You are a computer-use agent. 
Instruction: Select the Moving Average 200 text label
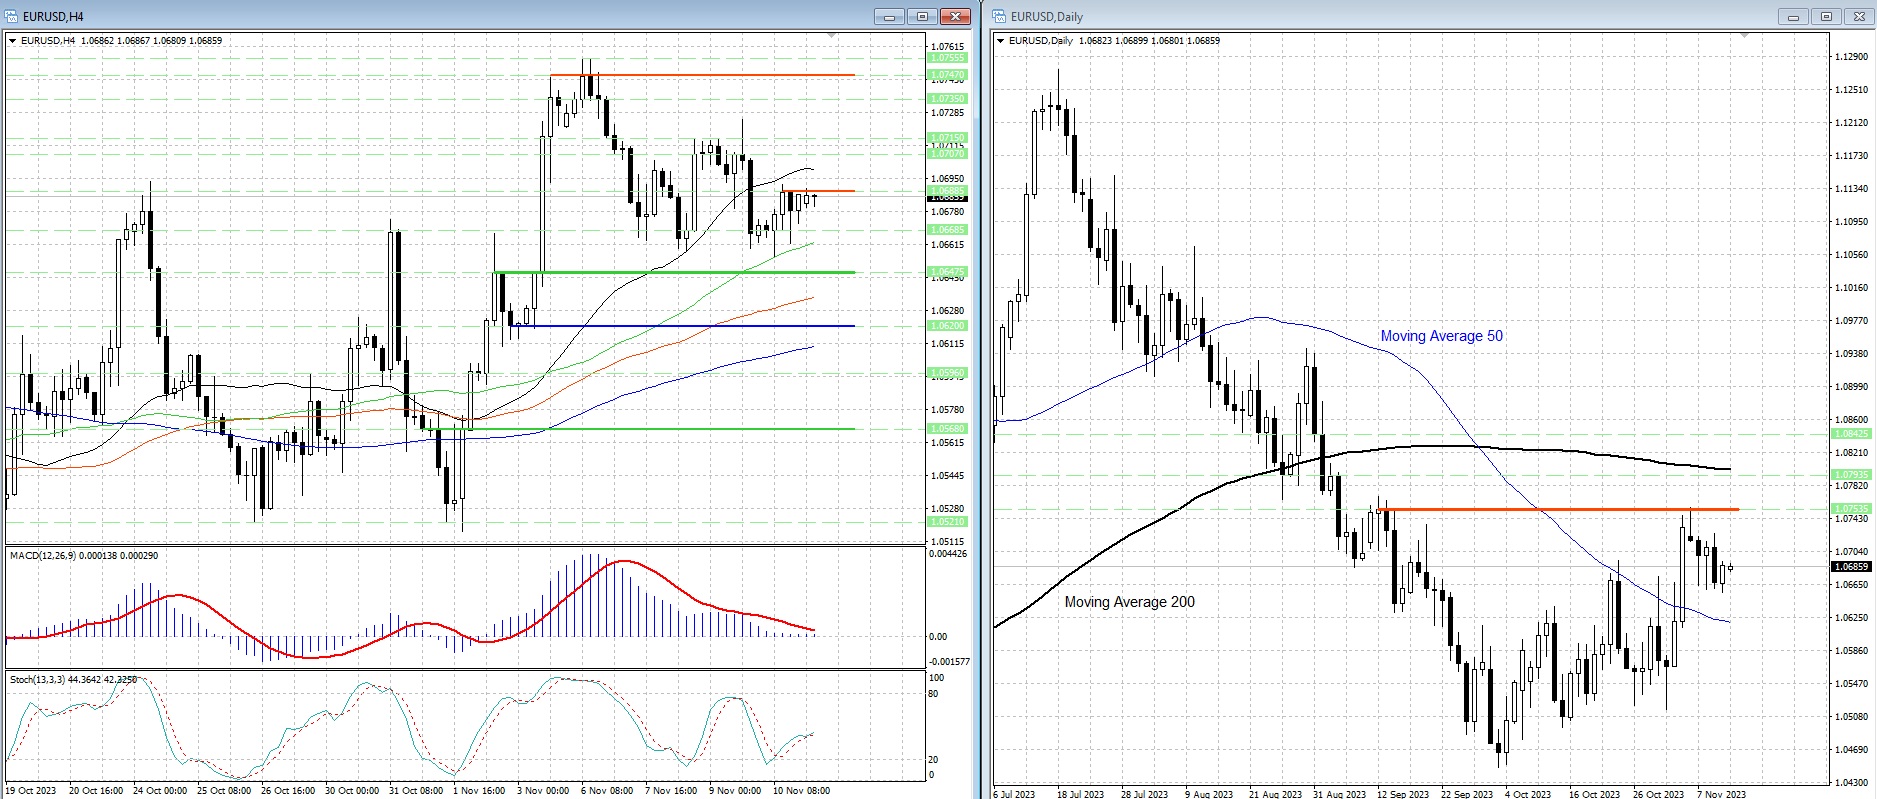[x=1129, y=602]
